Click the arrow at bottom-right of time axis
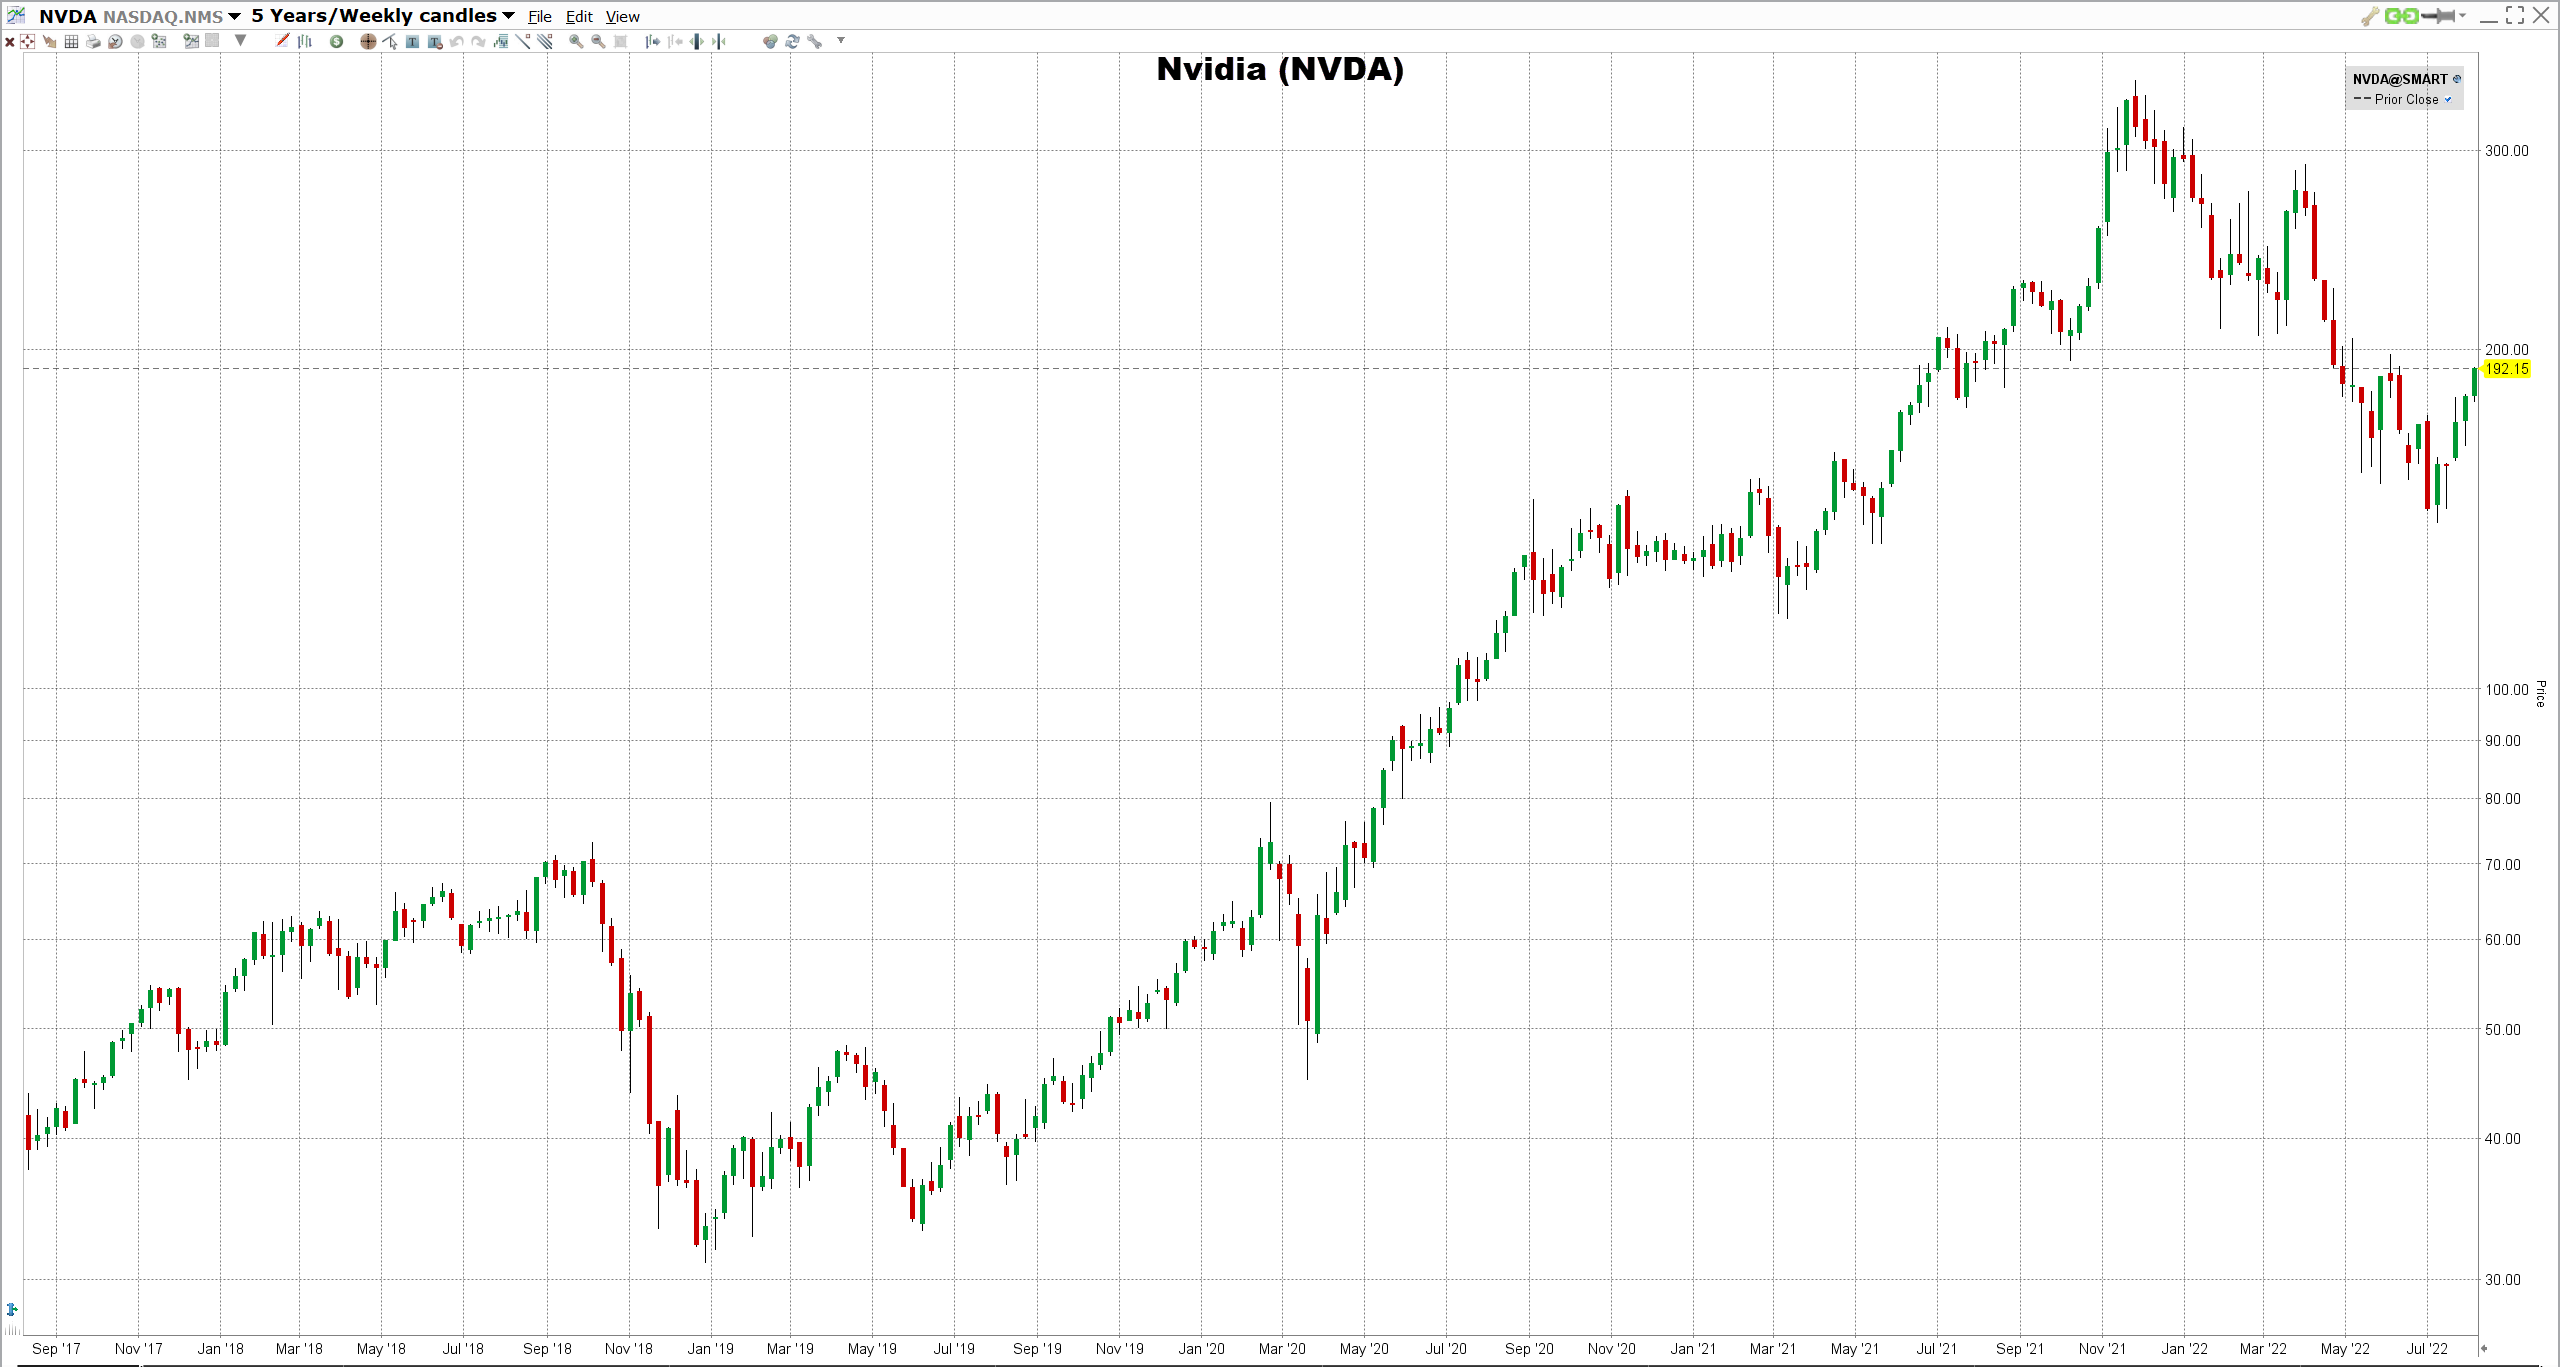 pos(2483,1348)
